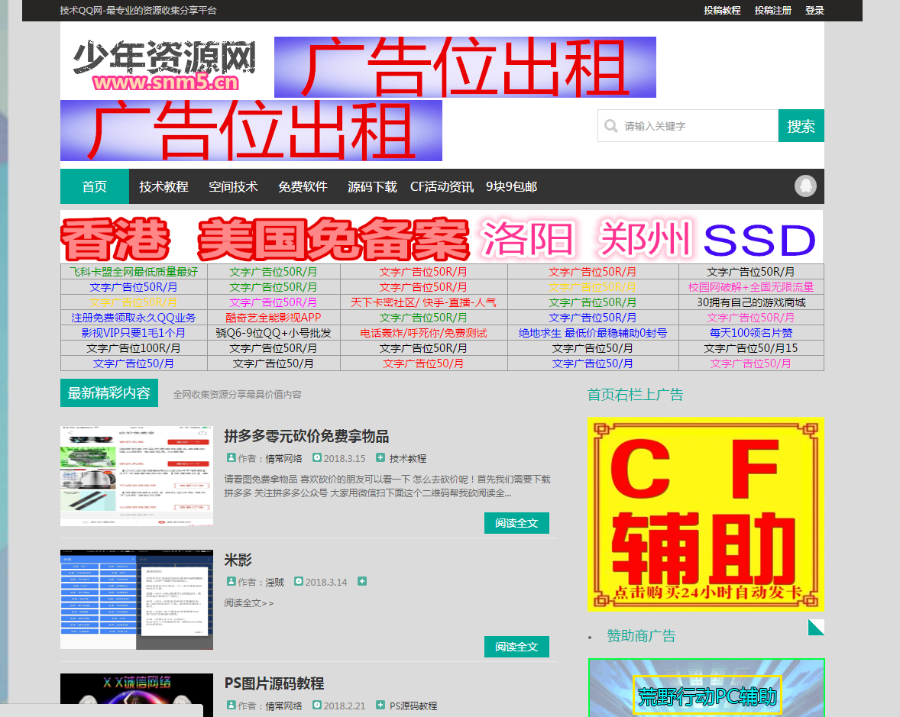Click 最新精彩内容 heading button
Screen dimensions: 900x717
(x=109, y=393)
